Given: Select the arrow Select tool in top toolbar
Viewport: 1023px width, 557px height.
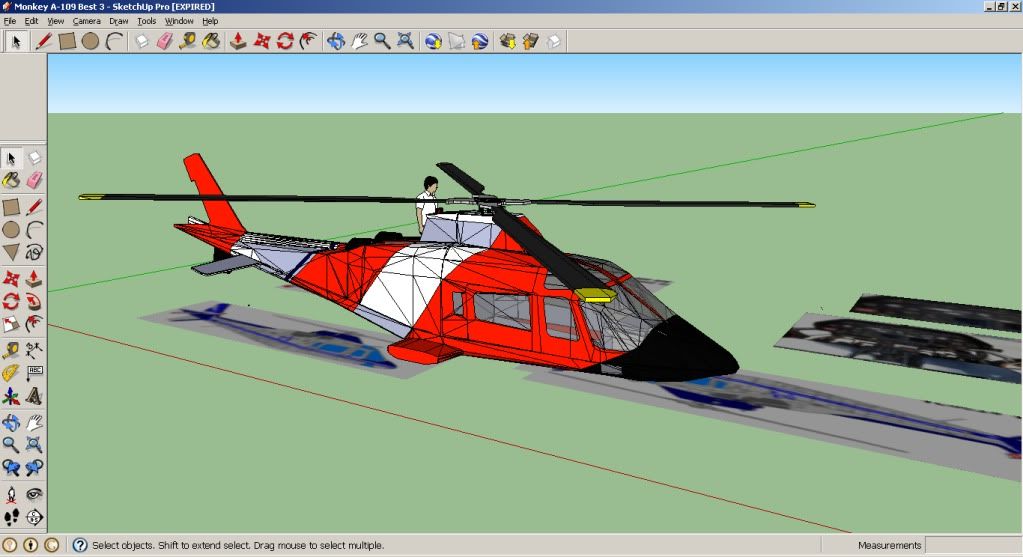Looking at the screenshot, I should click(16, 41).
